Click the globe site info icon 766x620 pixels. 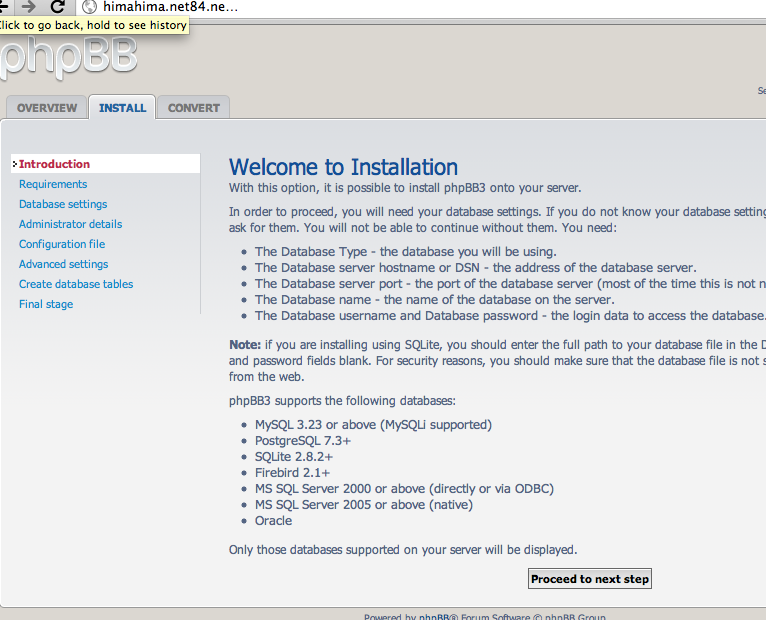click(x=88, y=8)
